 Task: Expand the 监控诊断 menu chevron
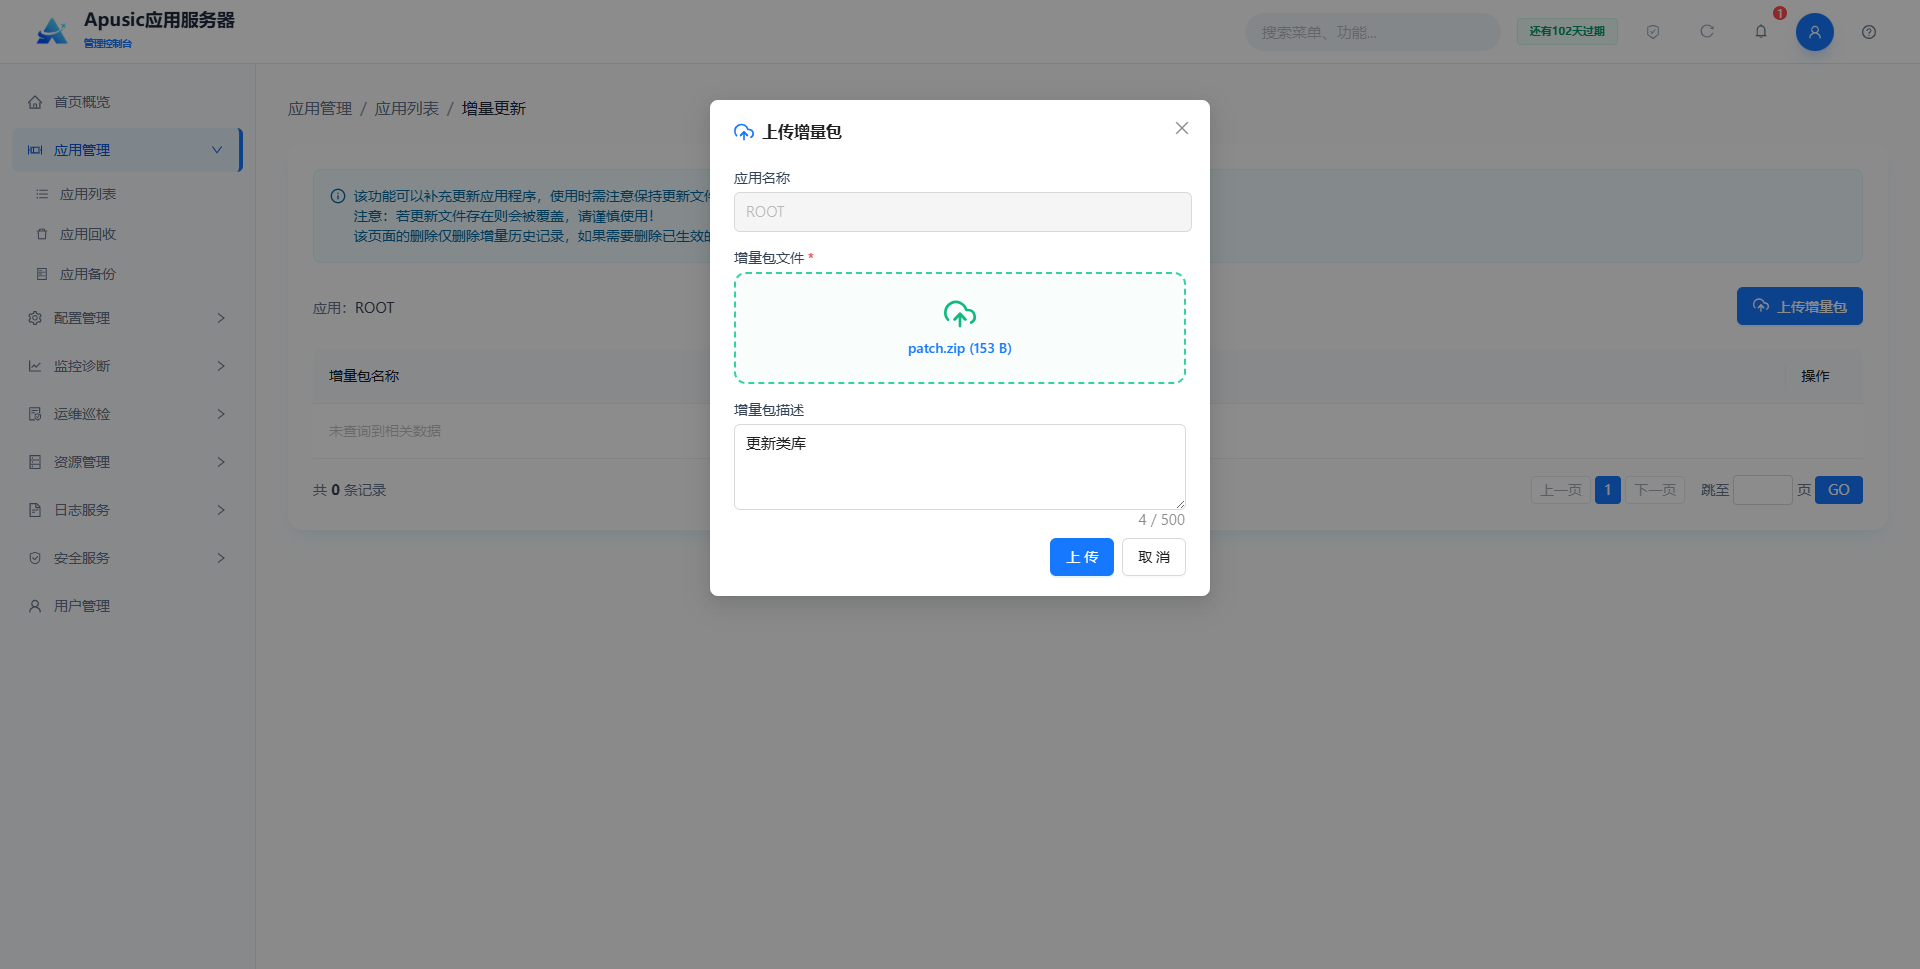pyautogui.click(x=221, y=366)
